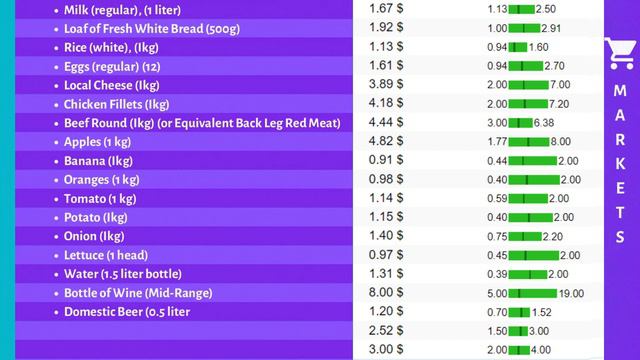Click the 3.00 $ price value
This screenshot has height=360, width=640.
click(386, 349)
